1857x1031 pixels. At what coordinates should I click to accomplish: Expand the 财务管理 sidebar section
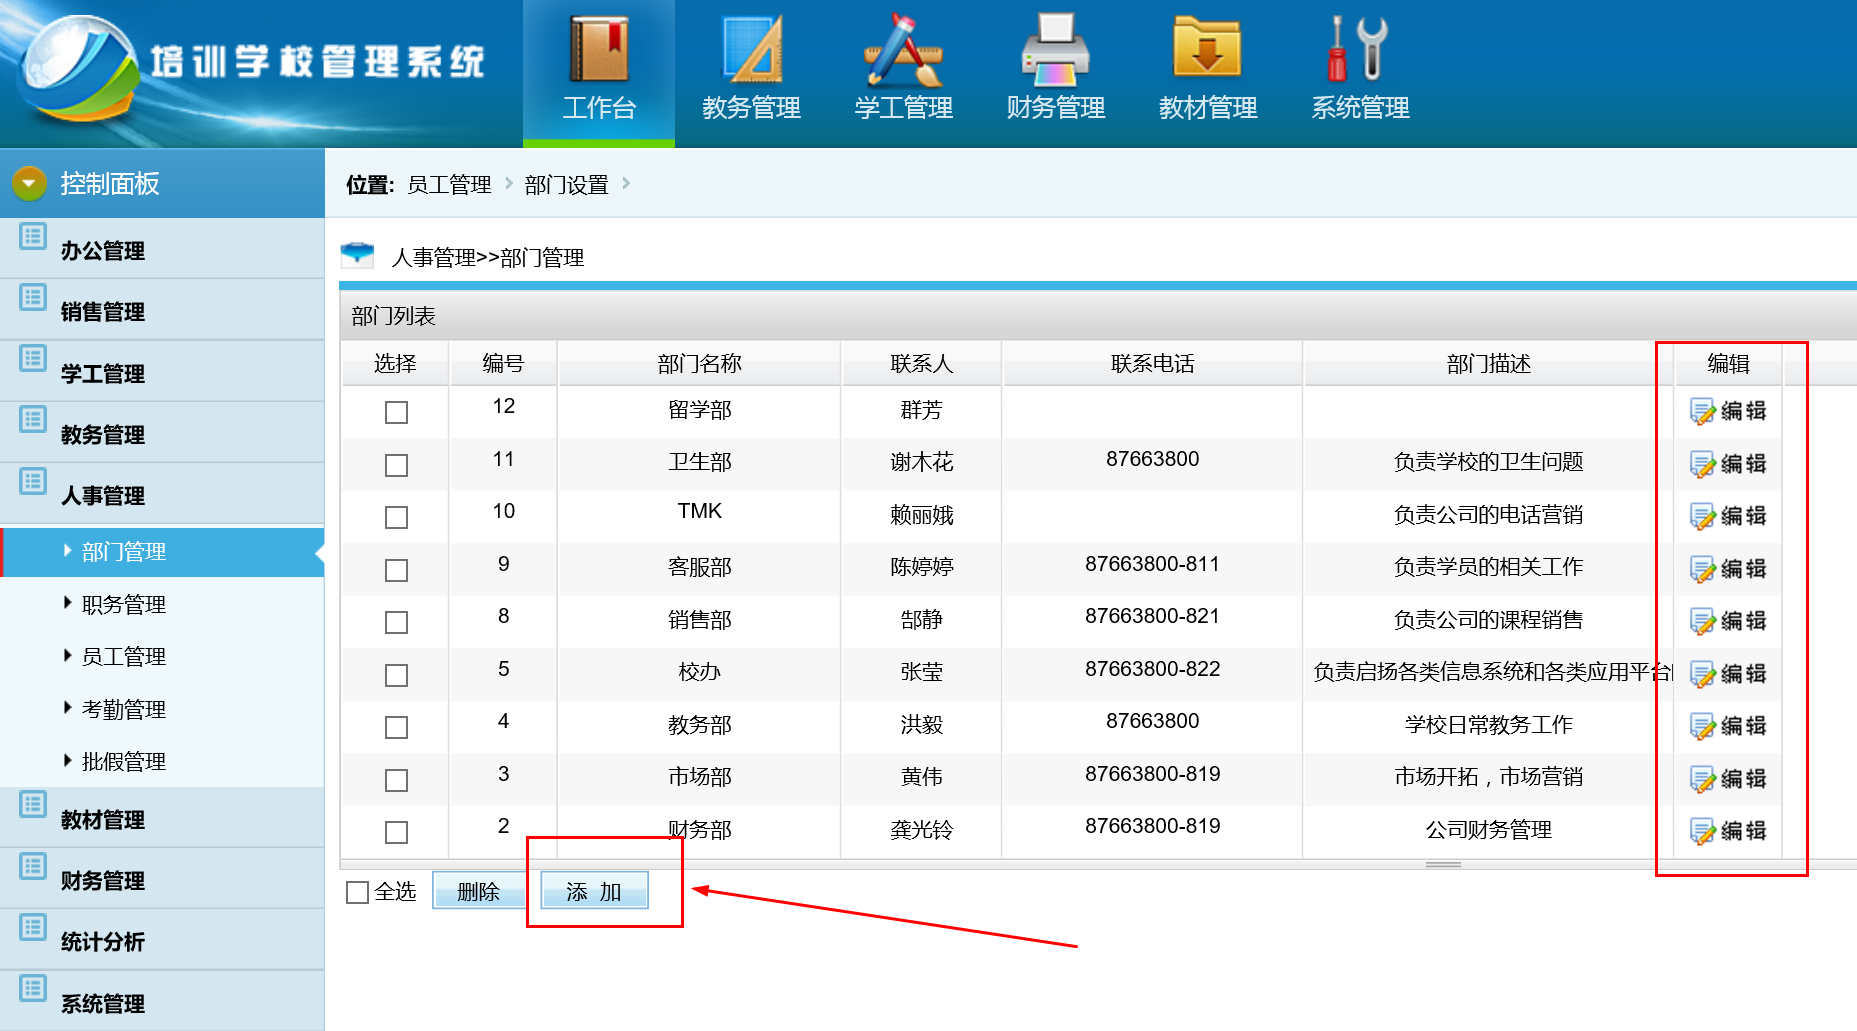(102, 880)
